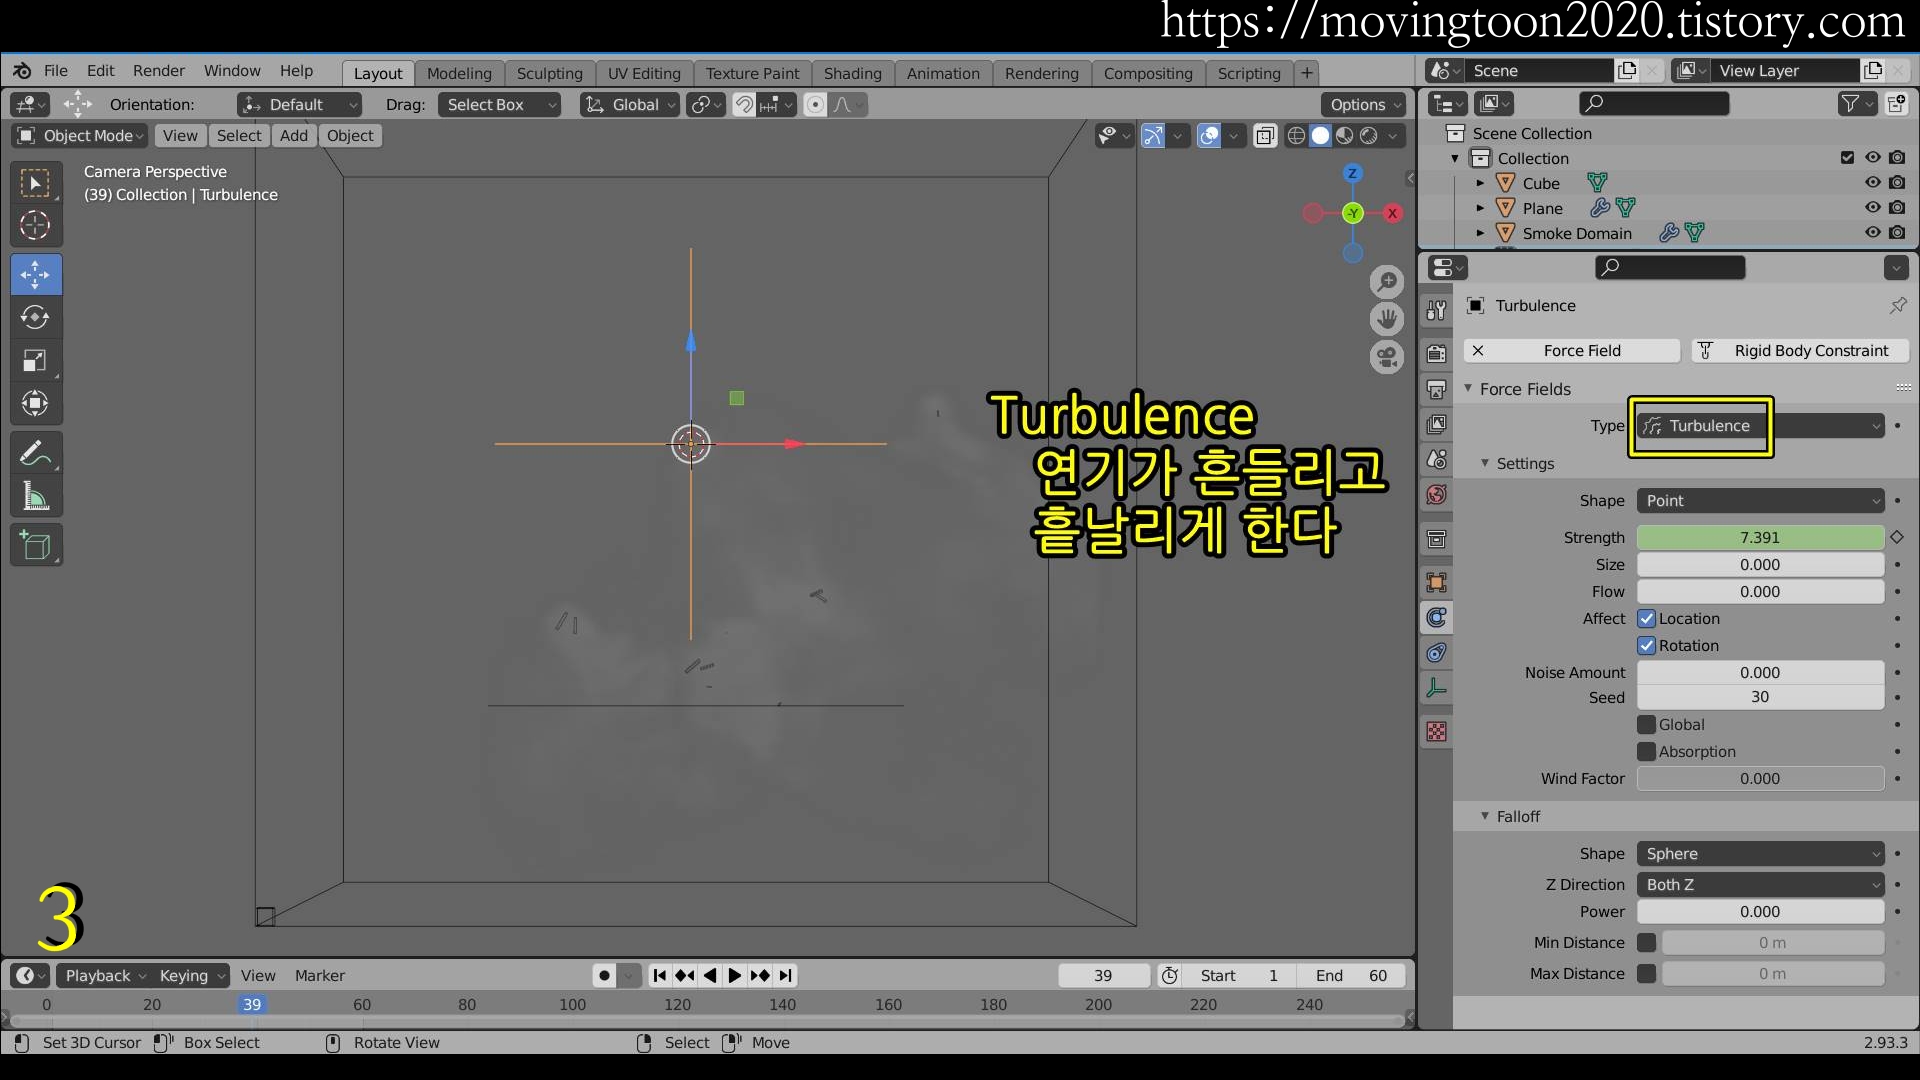
Task: Open the File menu
Action: 56,71
